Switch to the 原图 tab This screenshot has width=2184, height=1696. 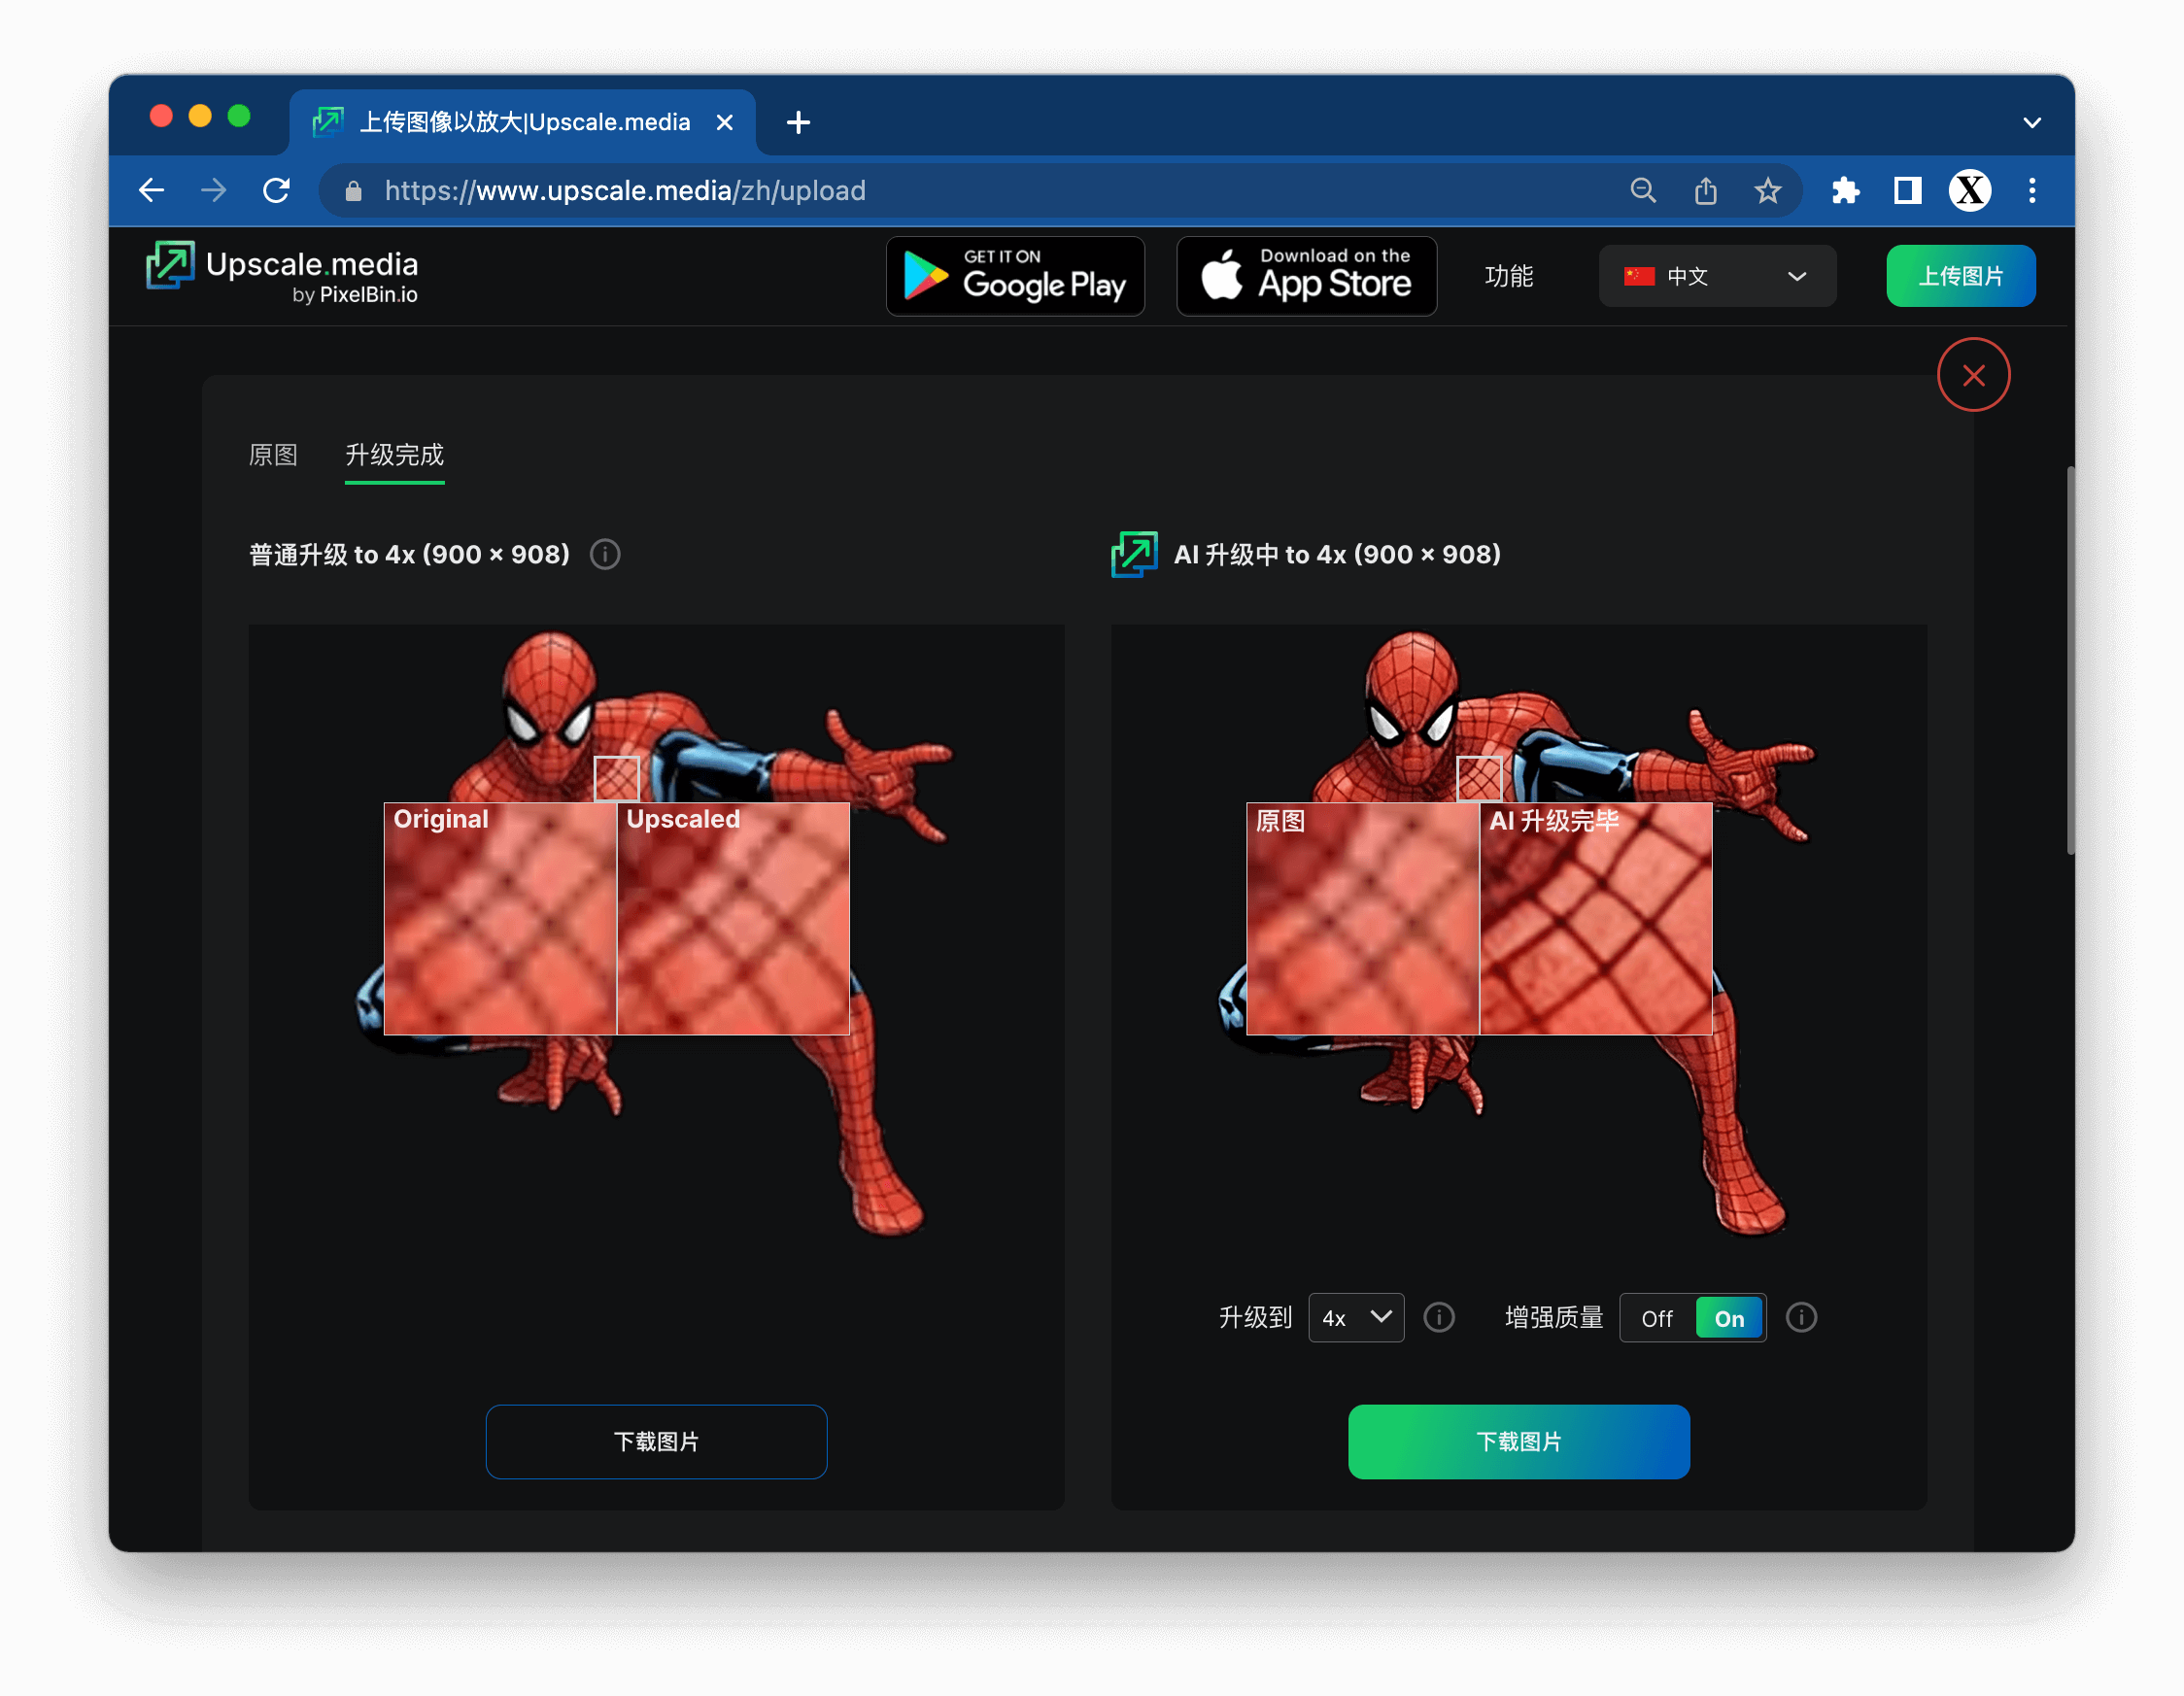point(273,455)
